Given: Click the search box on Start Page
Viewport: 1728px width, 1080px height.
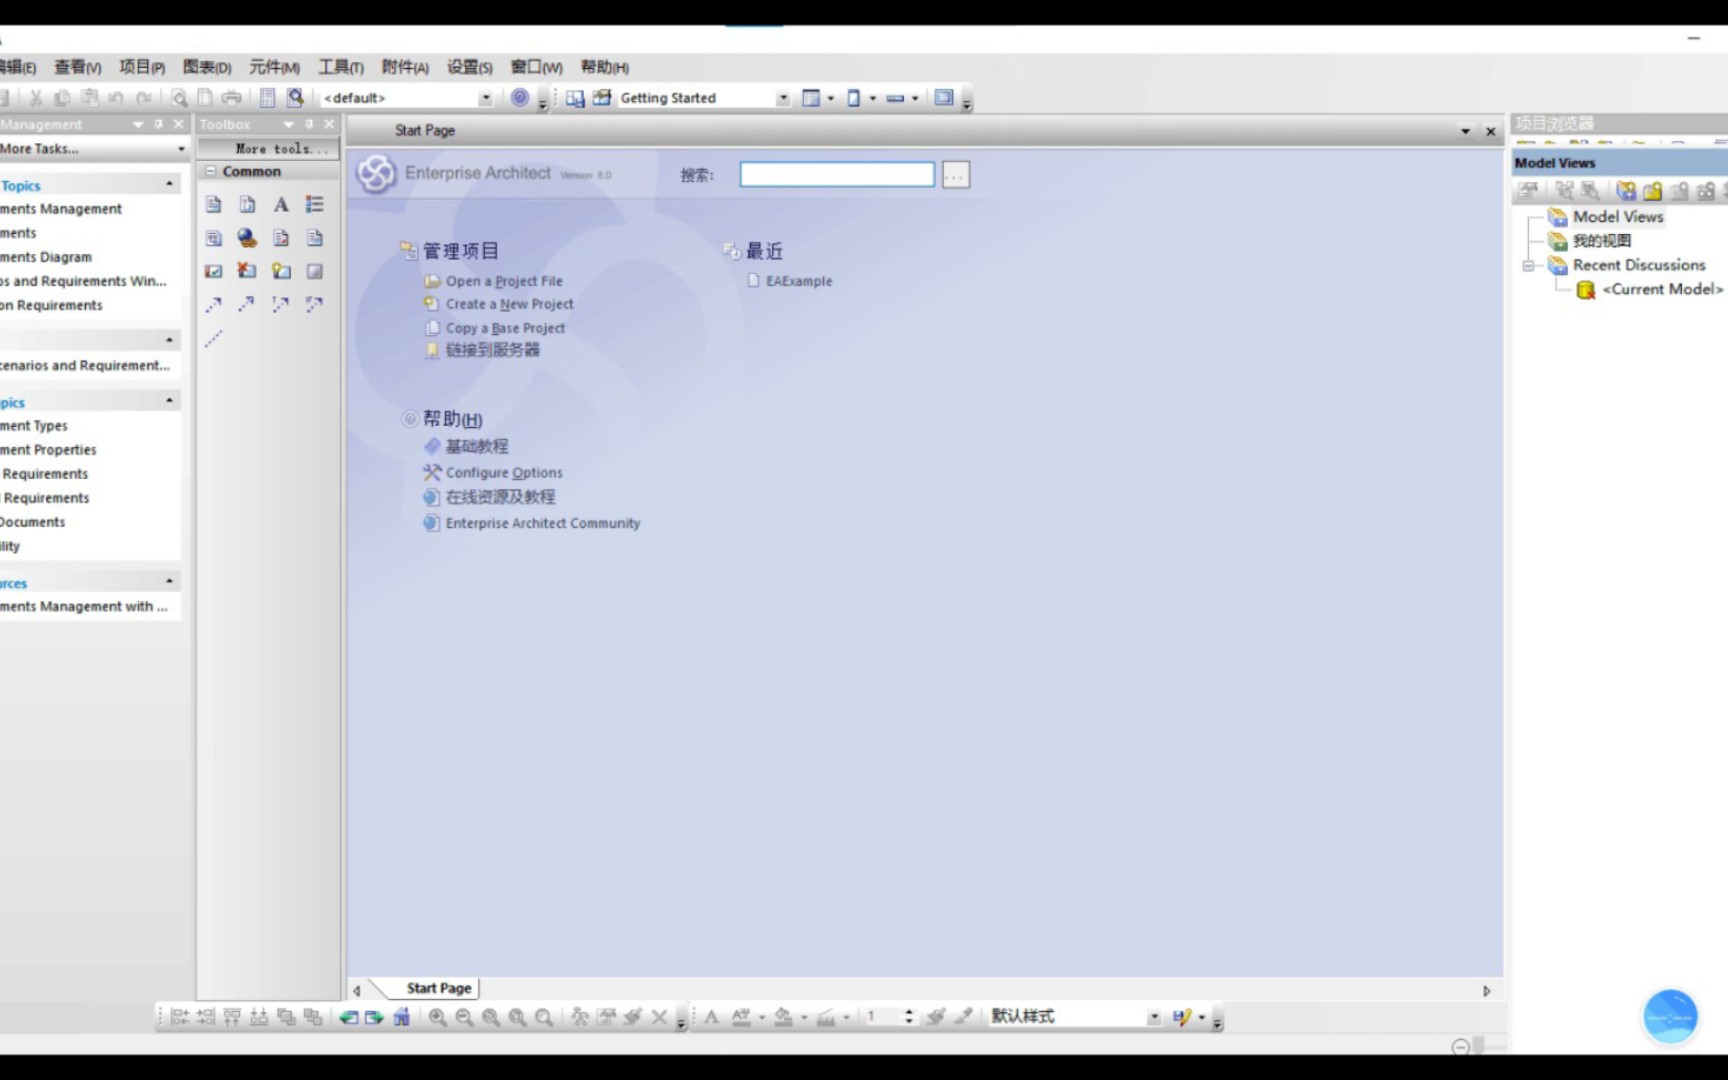Looking at the screenshot, I should click(x=837, y=175).
